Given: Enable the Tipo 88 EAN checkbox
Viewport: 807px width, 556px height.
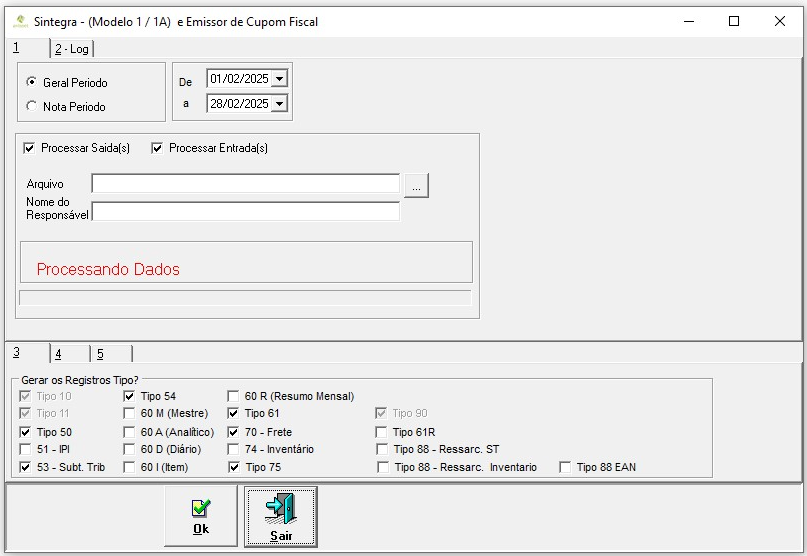Looking at the screenshot, I should [x=566, y=467].
